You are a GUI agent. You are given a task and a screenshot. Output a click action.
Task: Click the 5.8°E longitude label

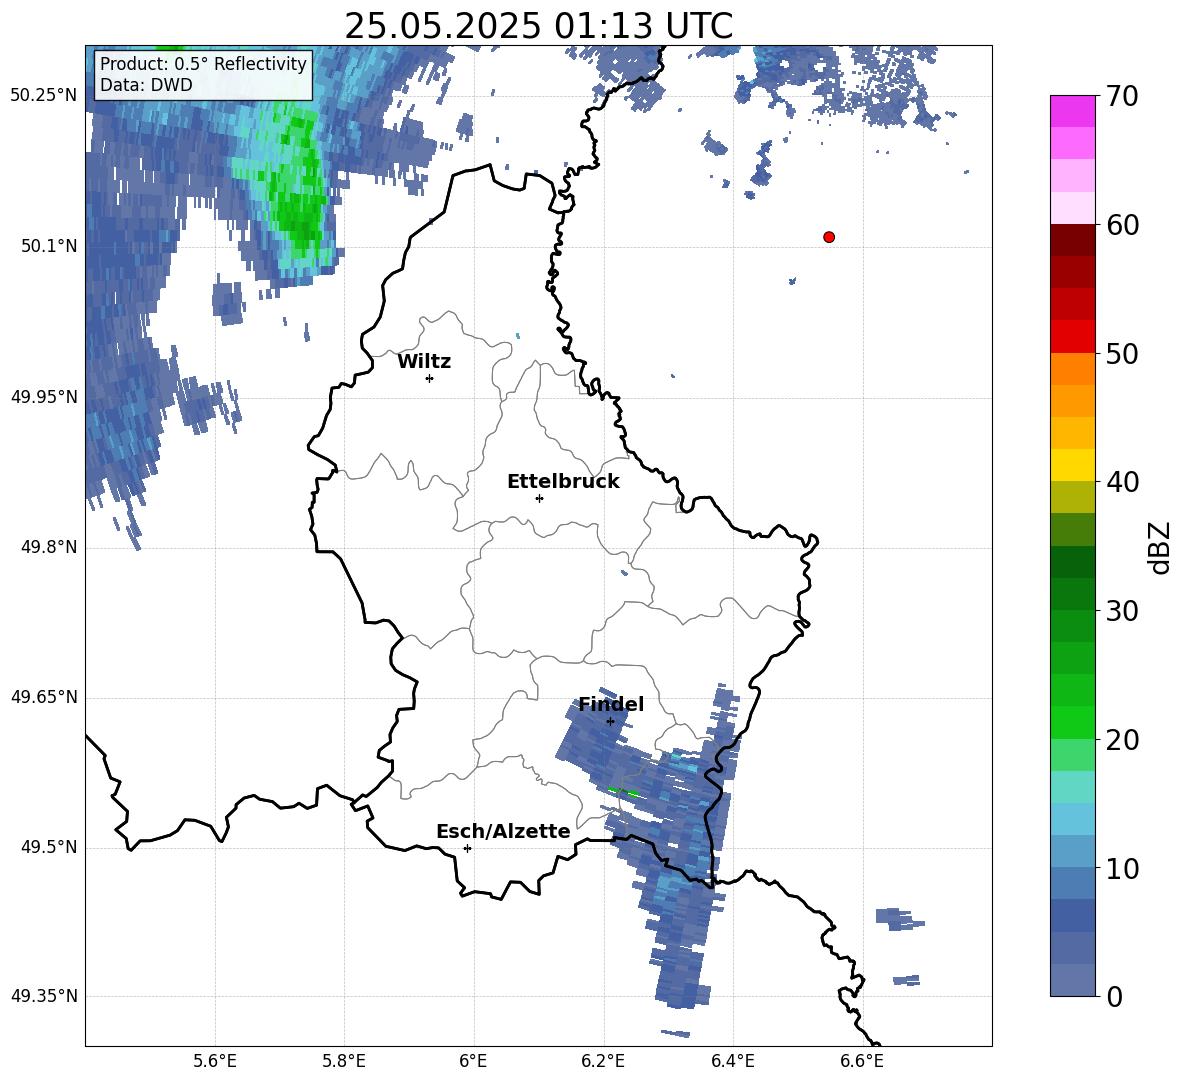pyautogui.click(x=344, y=1062)
